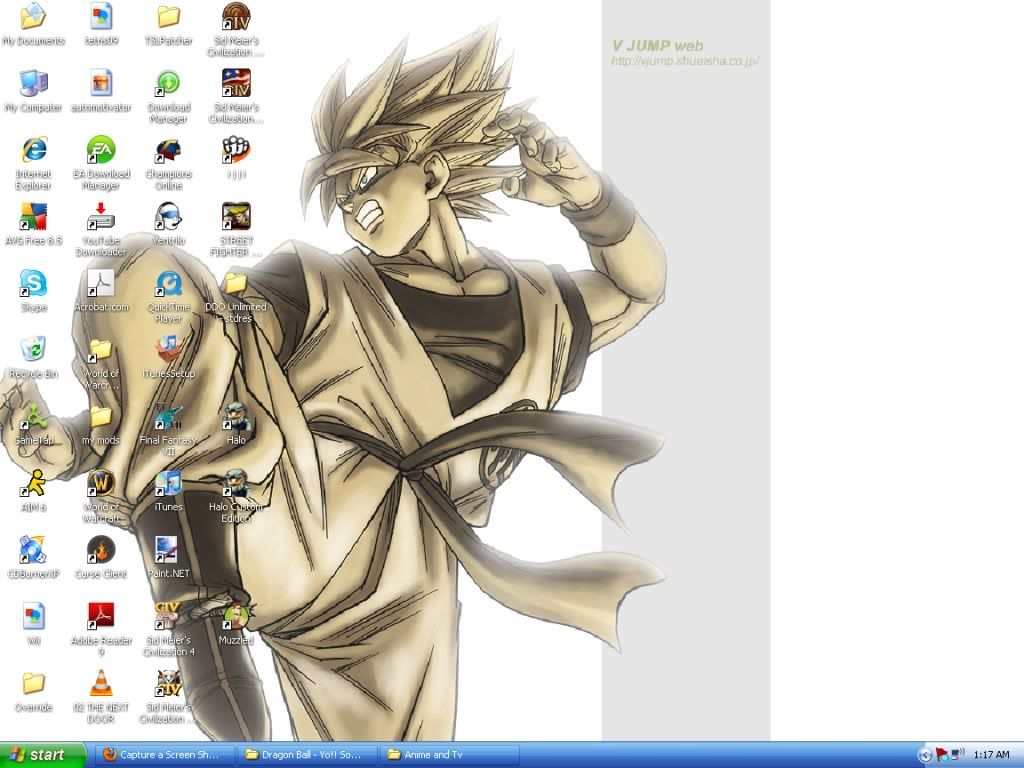1024x768 pixels.
Task: Select the Champions Online shortcut
Action: click(168, 150)
